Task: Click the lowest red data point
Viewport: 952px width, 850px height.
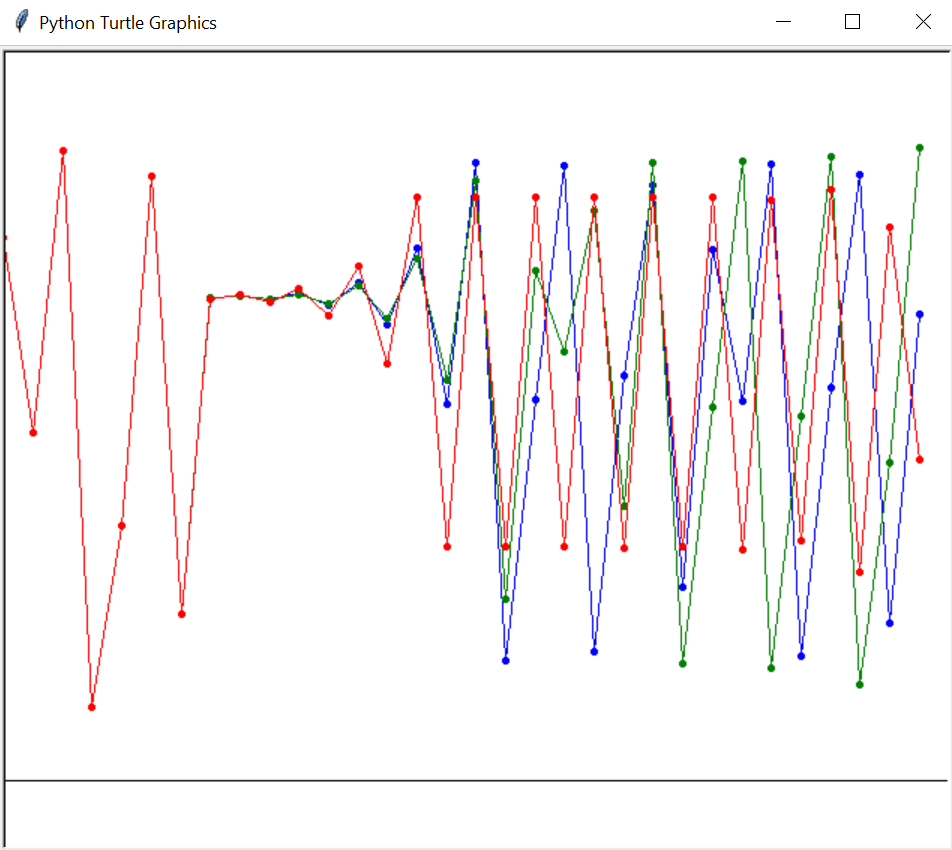Action: click(x=92, y=707)
